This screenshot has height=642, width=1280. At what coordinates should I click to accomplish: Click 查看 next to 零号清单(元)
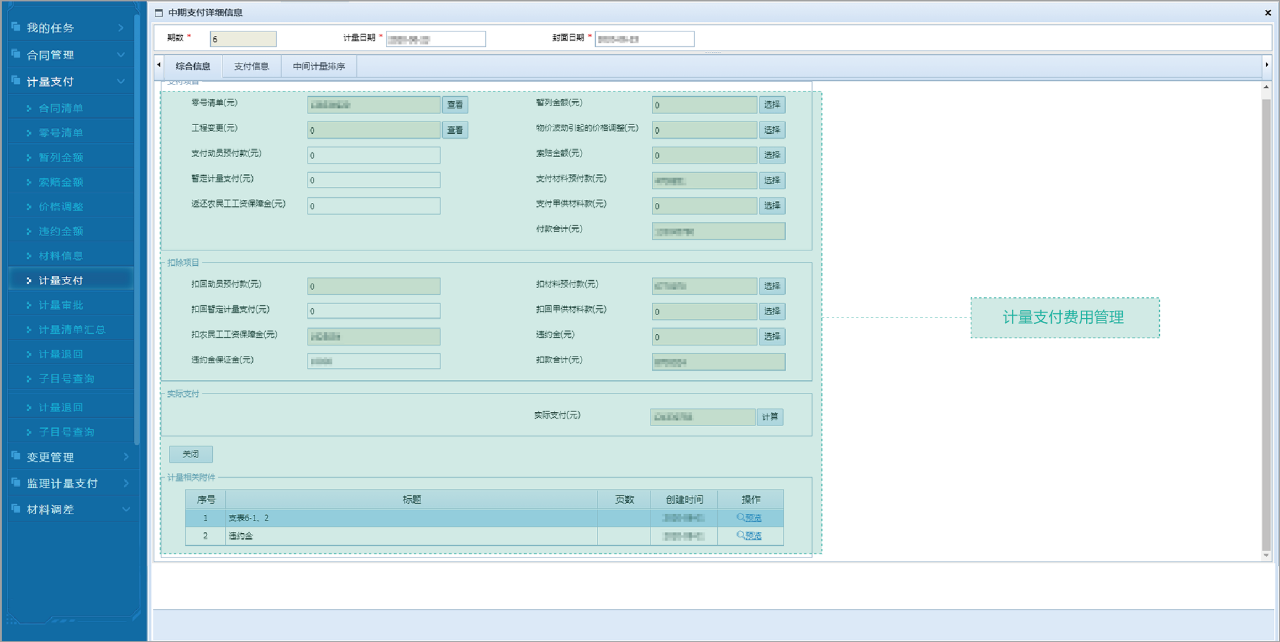coord(455,104)
